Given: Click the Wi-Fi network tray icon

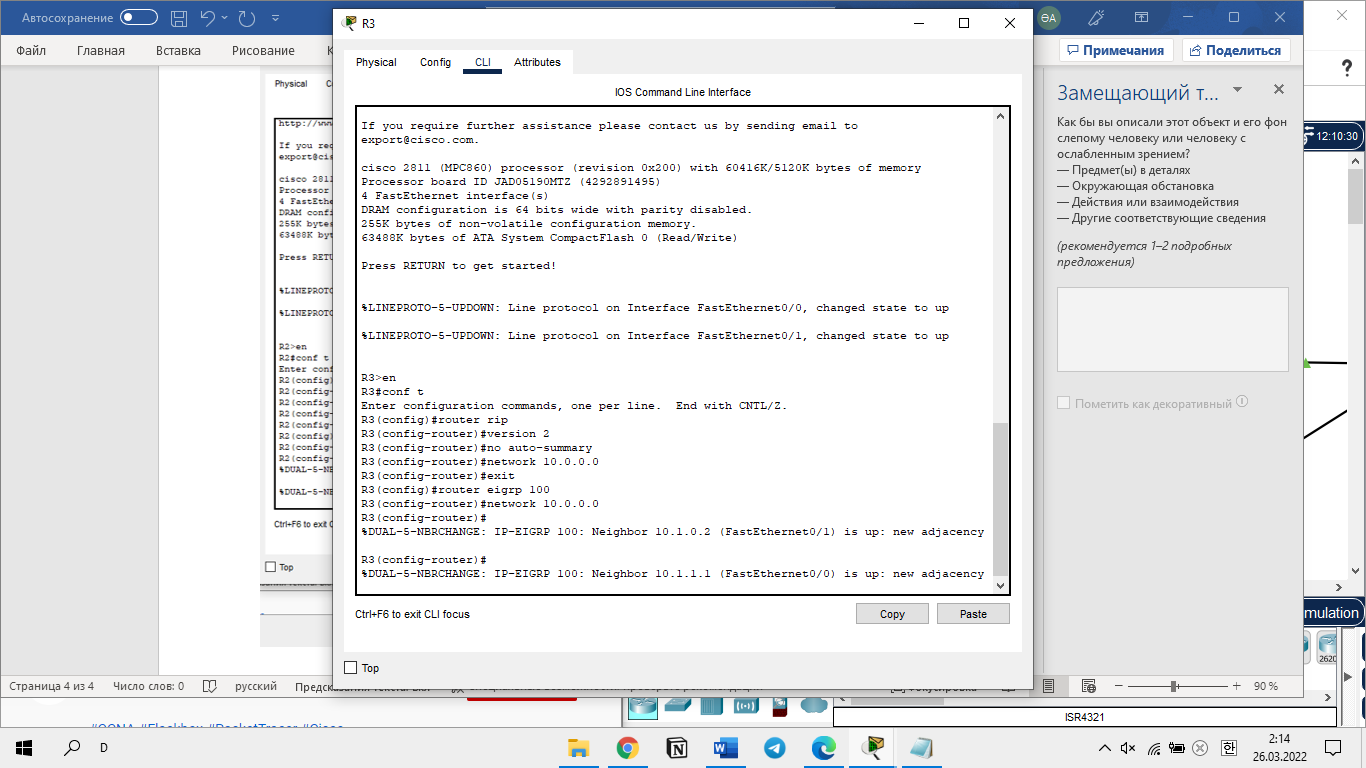Looking at the screenshot, I should (1153, 748).
